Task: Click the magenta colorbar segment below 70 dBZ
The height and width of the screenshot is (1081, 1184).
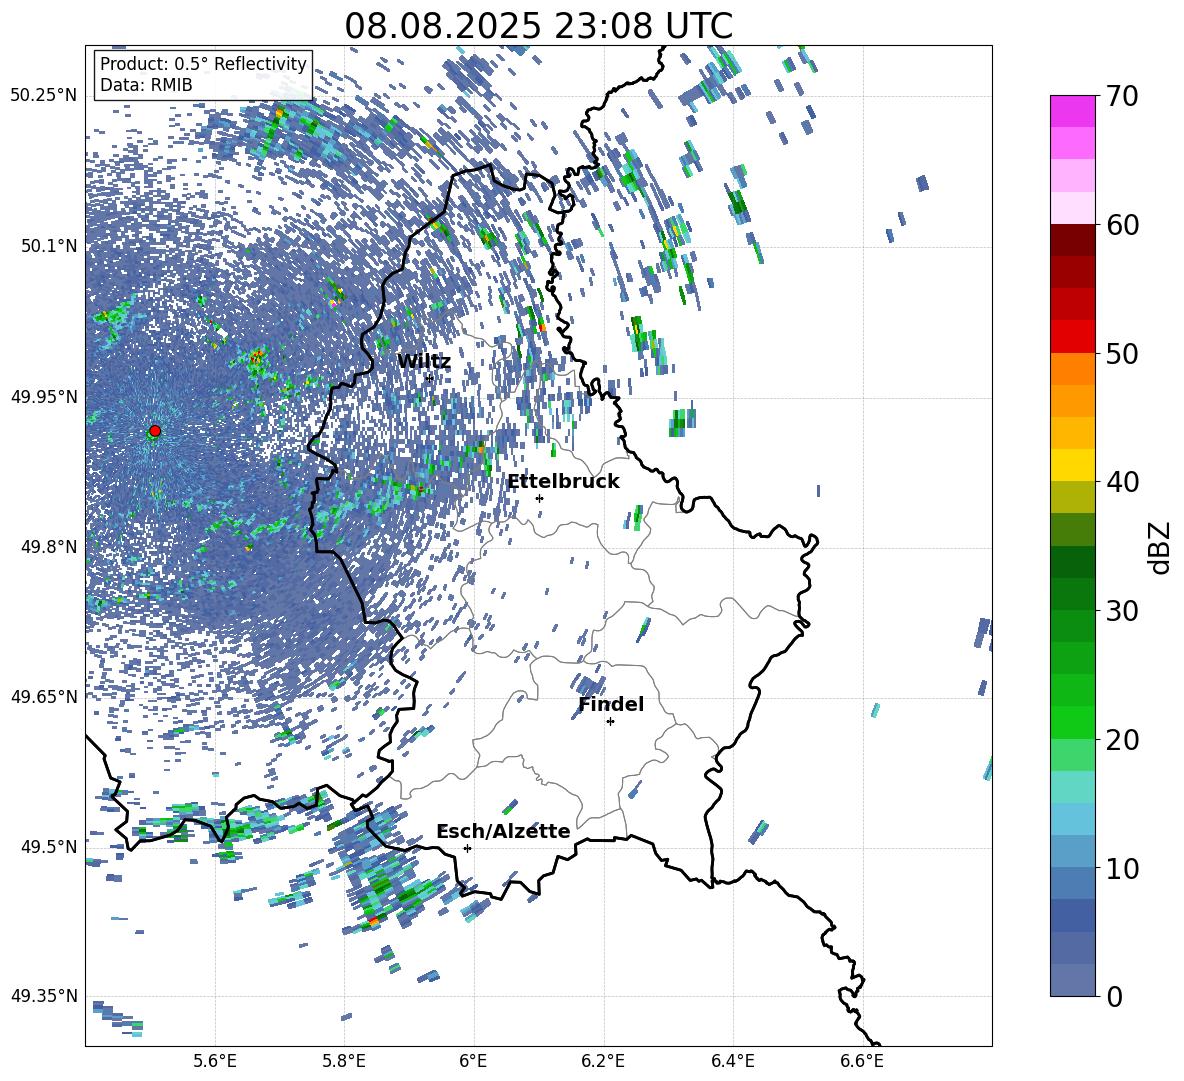Action: [1072, 111]
